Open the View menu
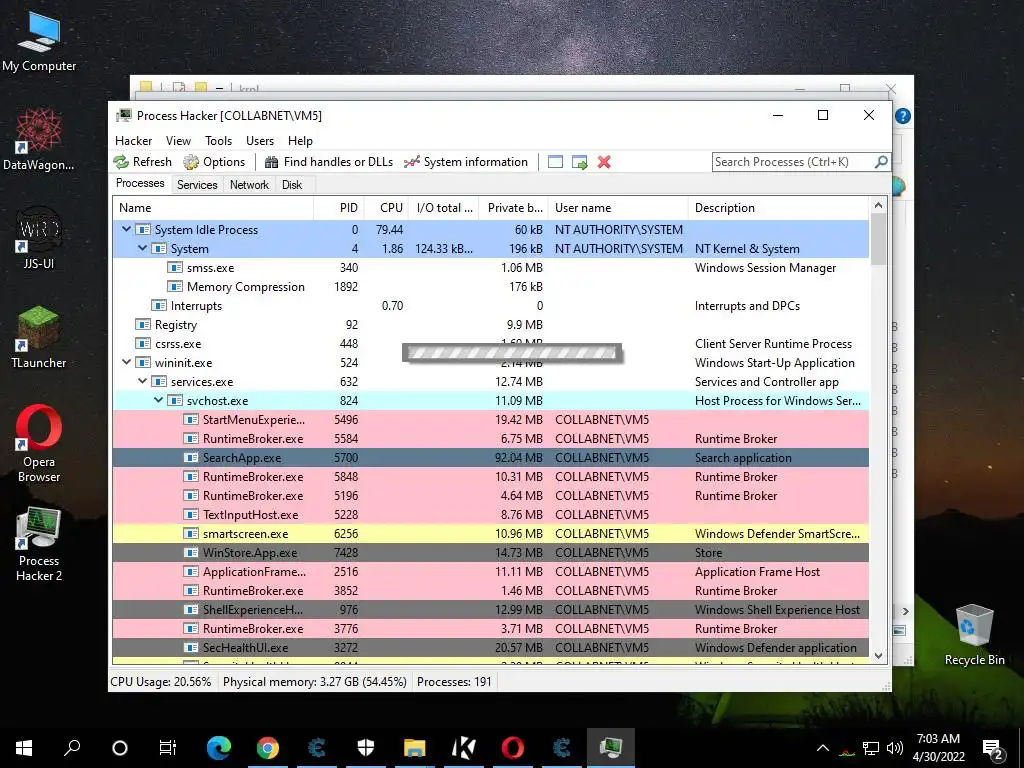Viewport: 1024px width, 768px height. [178, 140]
